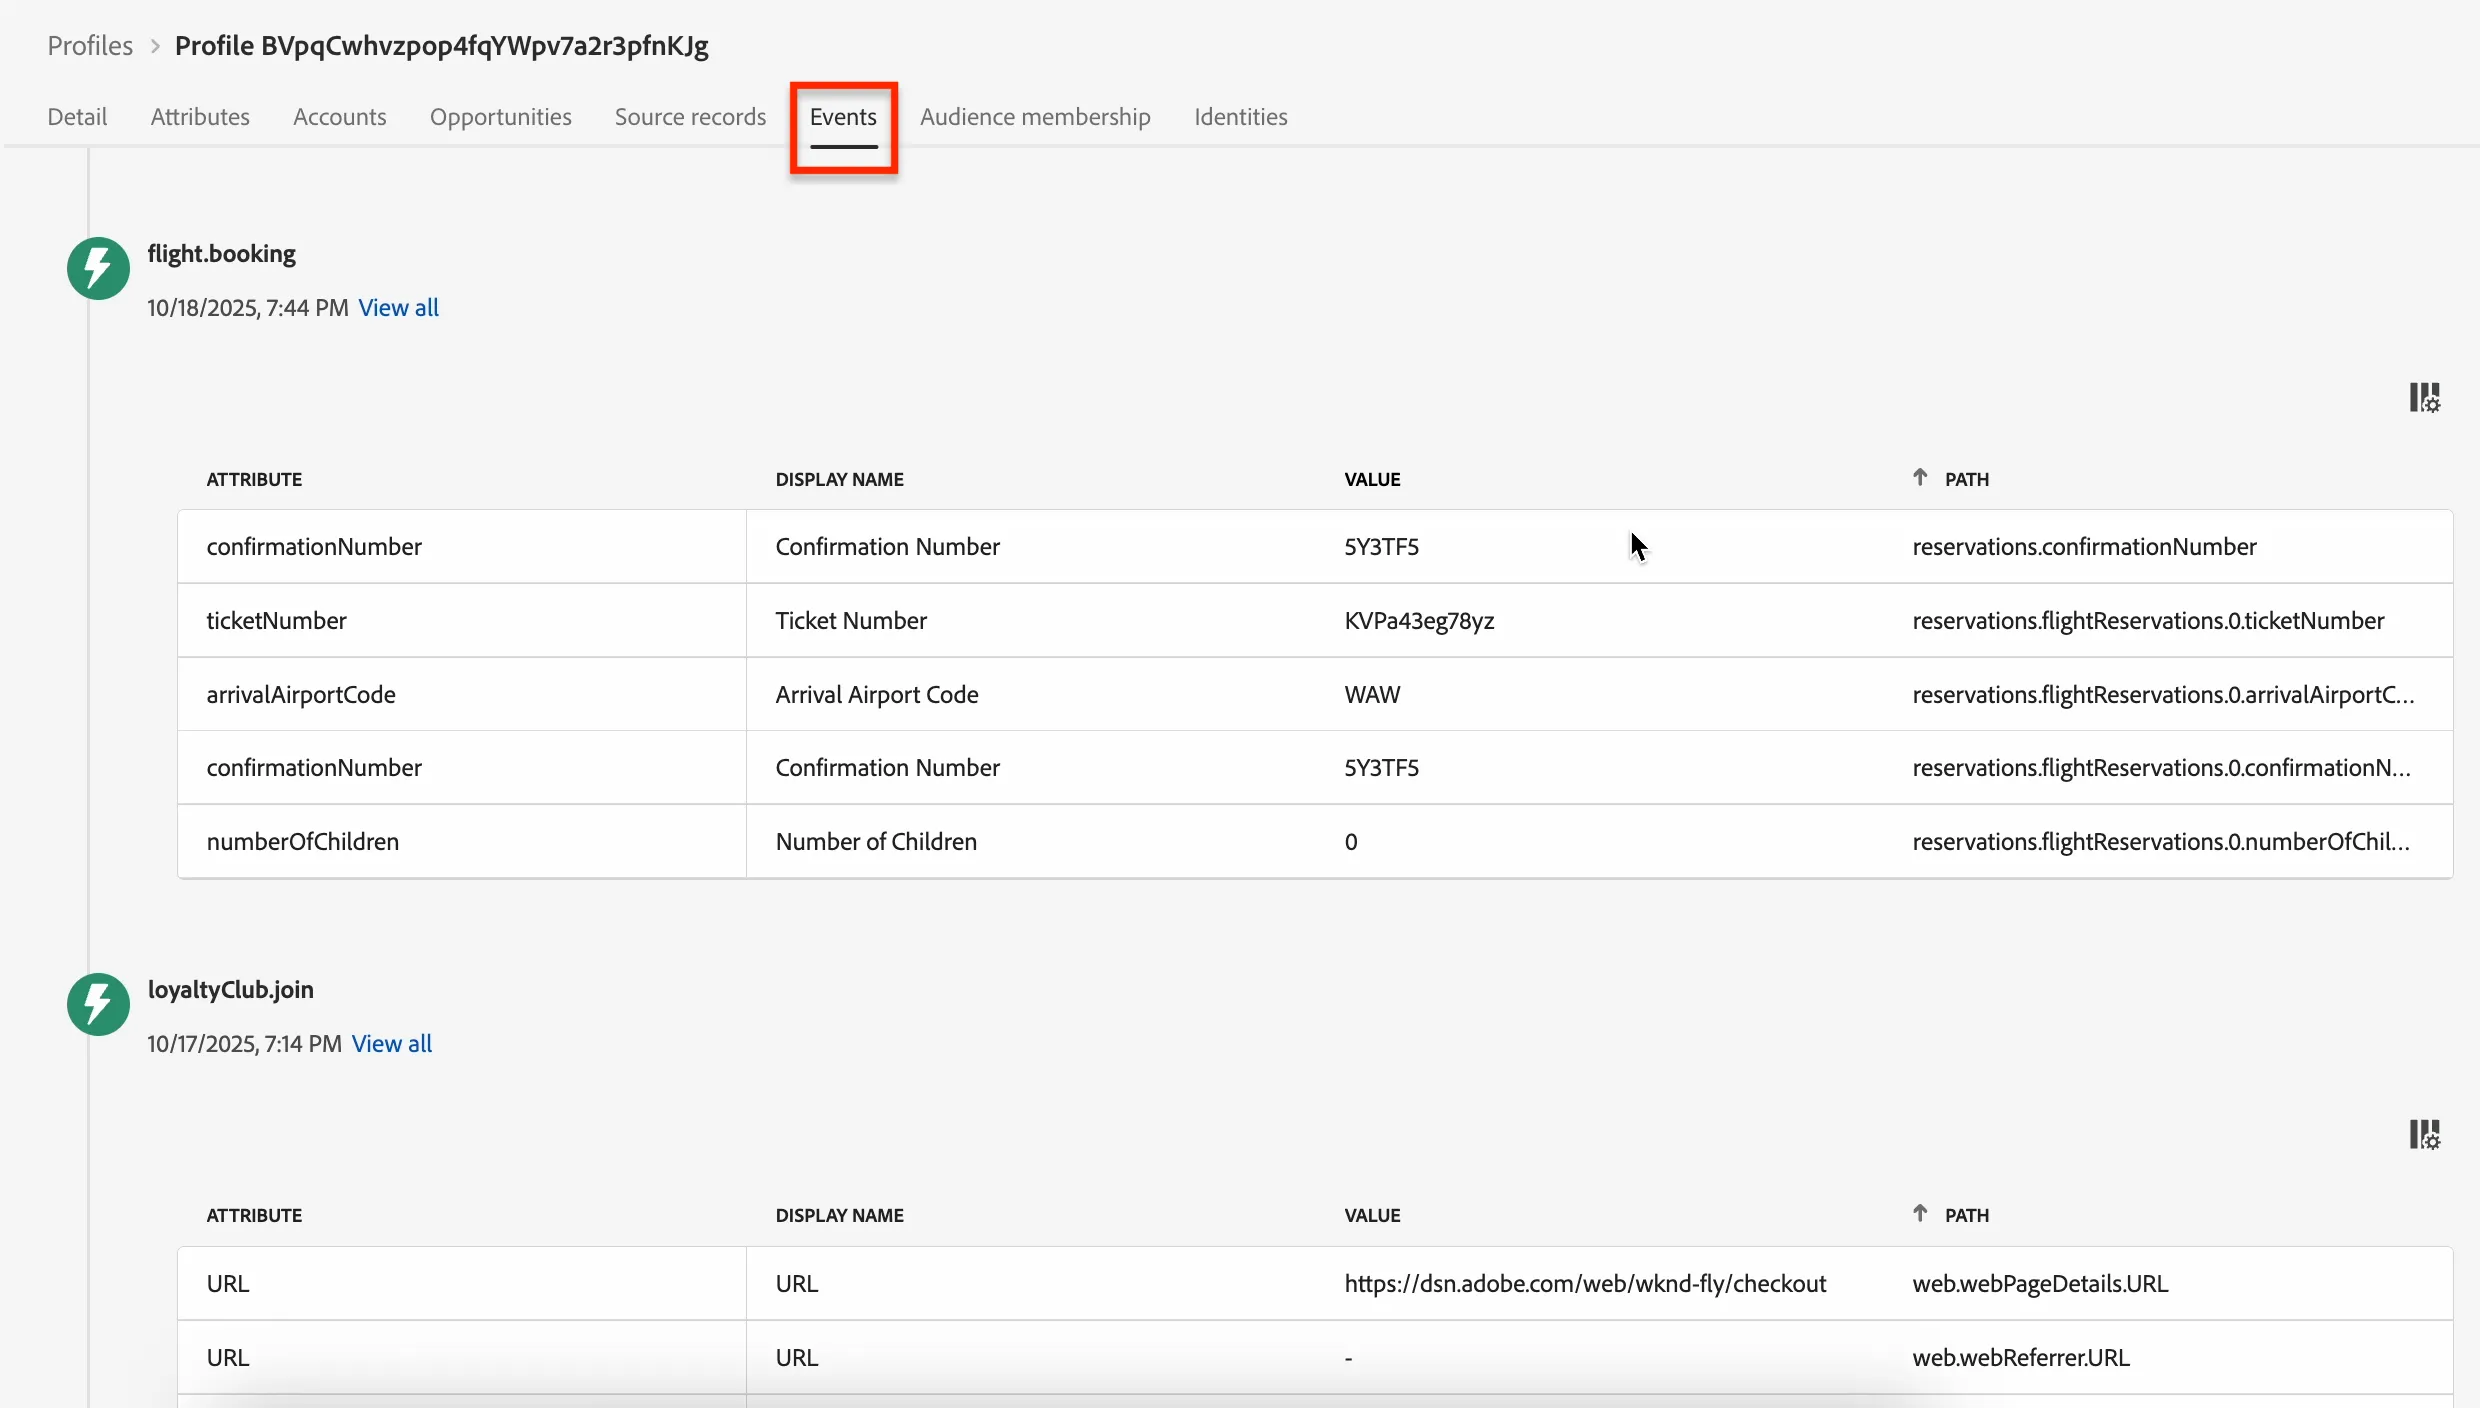Click DISPLAY NAME header in flight.booking table

click(x=839, y=479)
